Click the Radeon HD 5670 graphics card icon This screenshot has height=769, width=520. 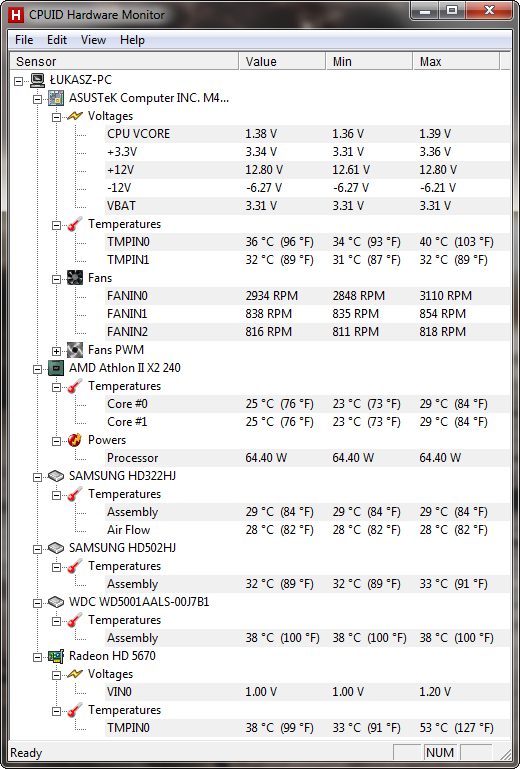pos(56,656)
